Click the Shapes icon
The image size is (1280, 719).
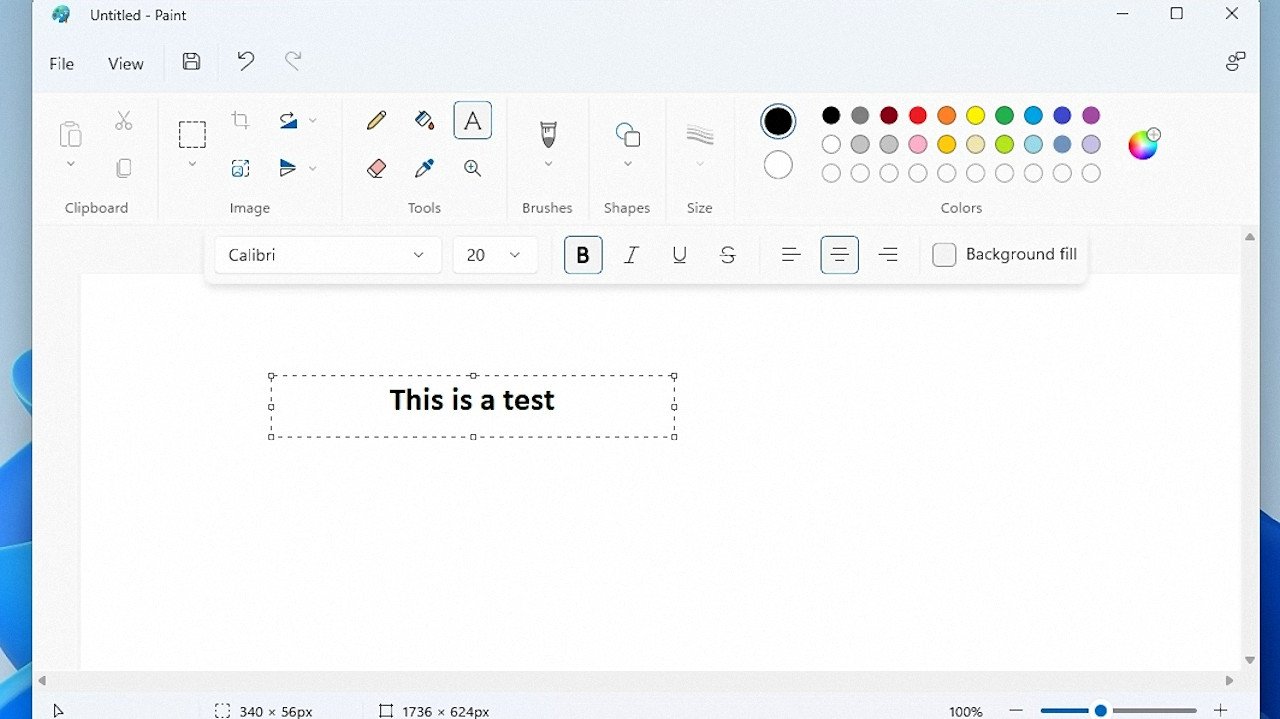point(627,134)
